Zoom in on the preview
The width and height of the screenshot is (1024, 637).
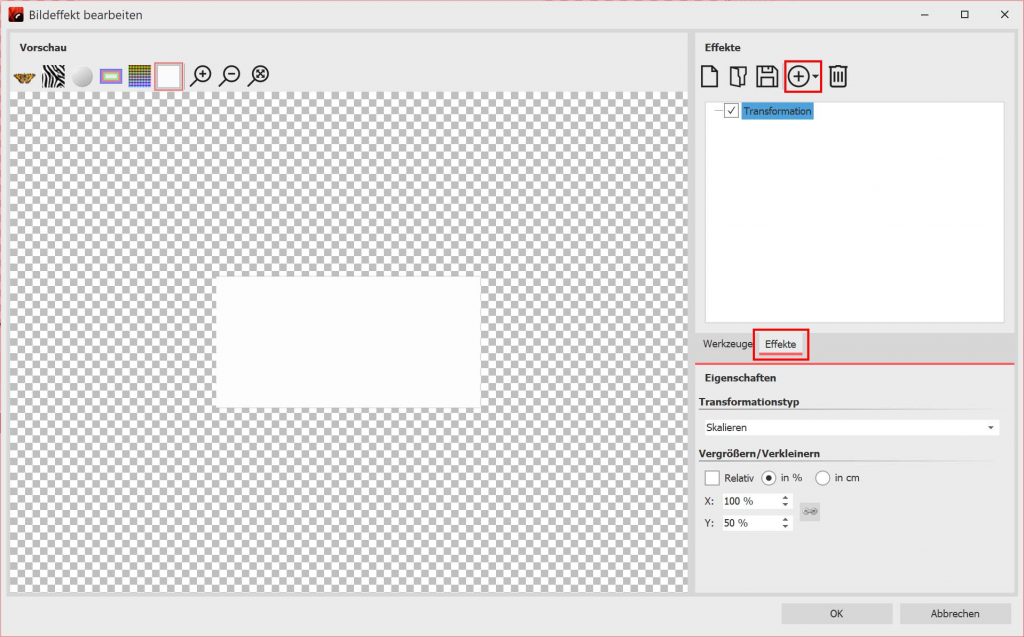(200, 76)
